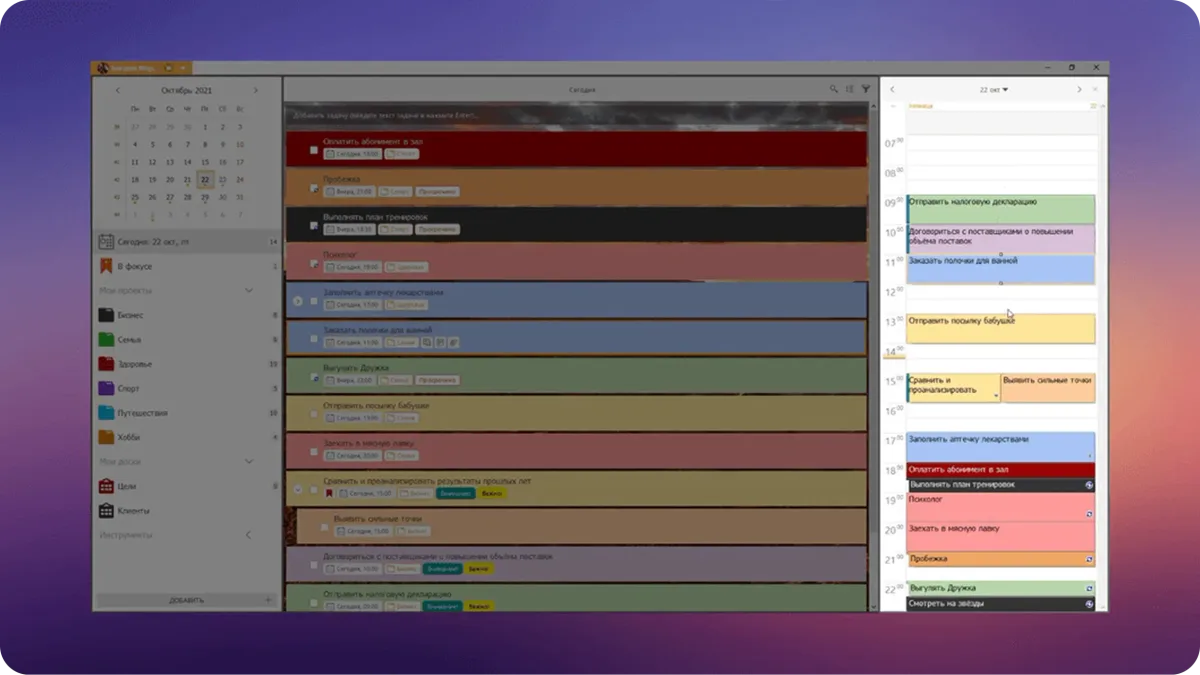Open Отправить налоговую декларацию event in schedule
1200x675 pixels.
(1000, 209)
